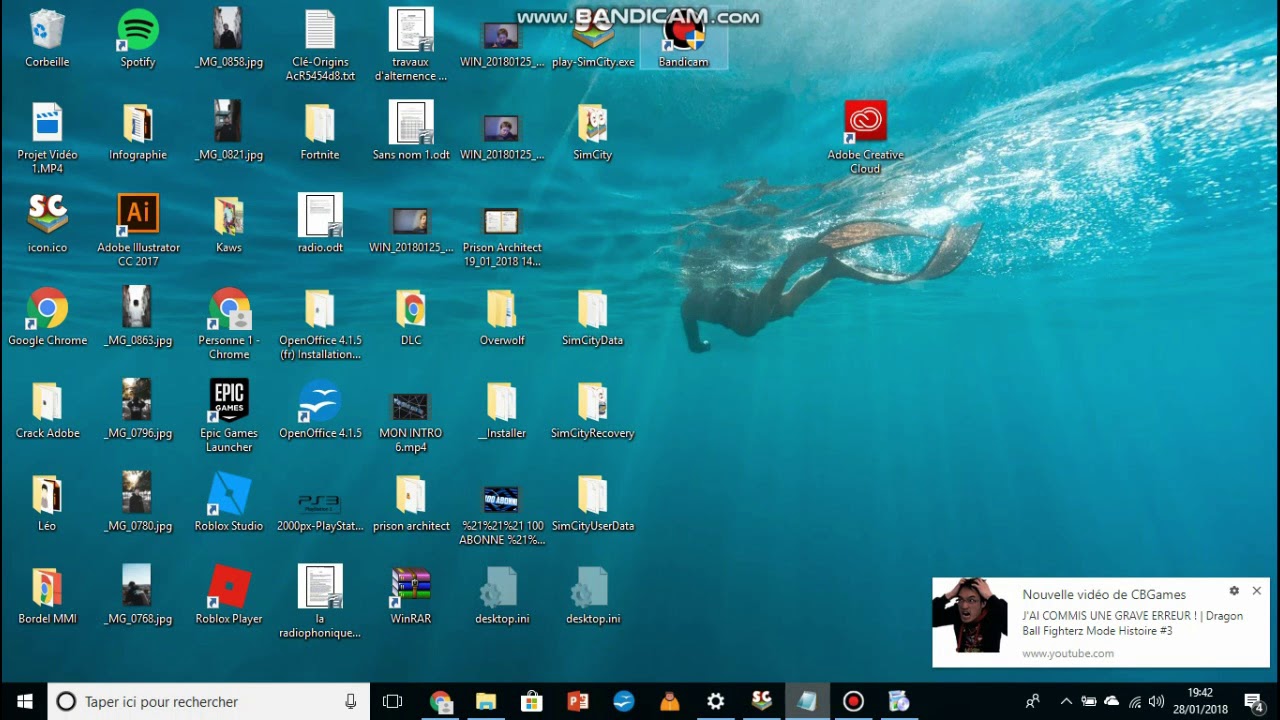Viewport: 1280px width, 720px height.
Task: Open the volume slider from the system tray
Action: 1157,701
